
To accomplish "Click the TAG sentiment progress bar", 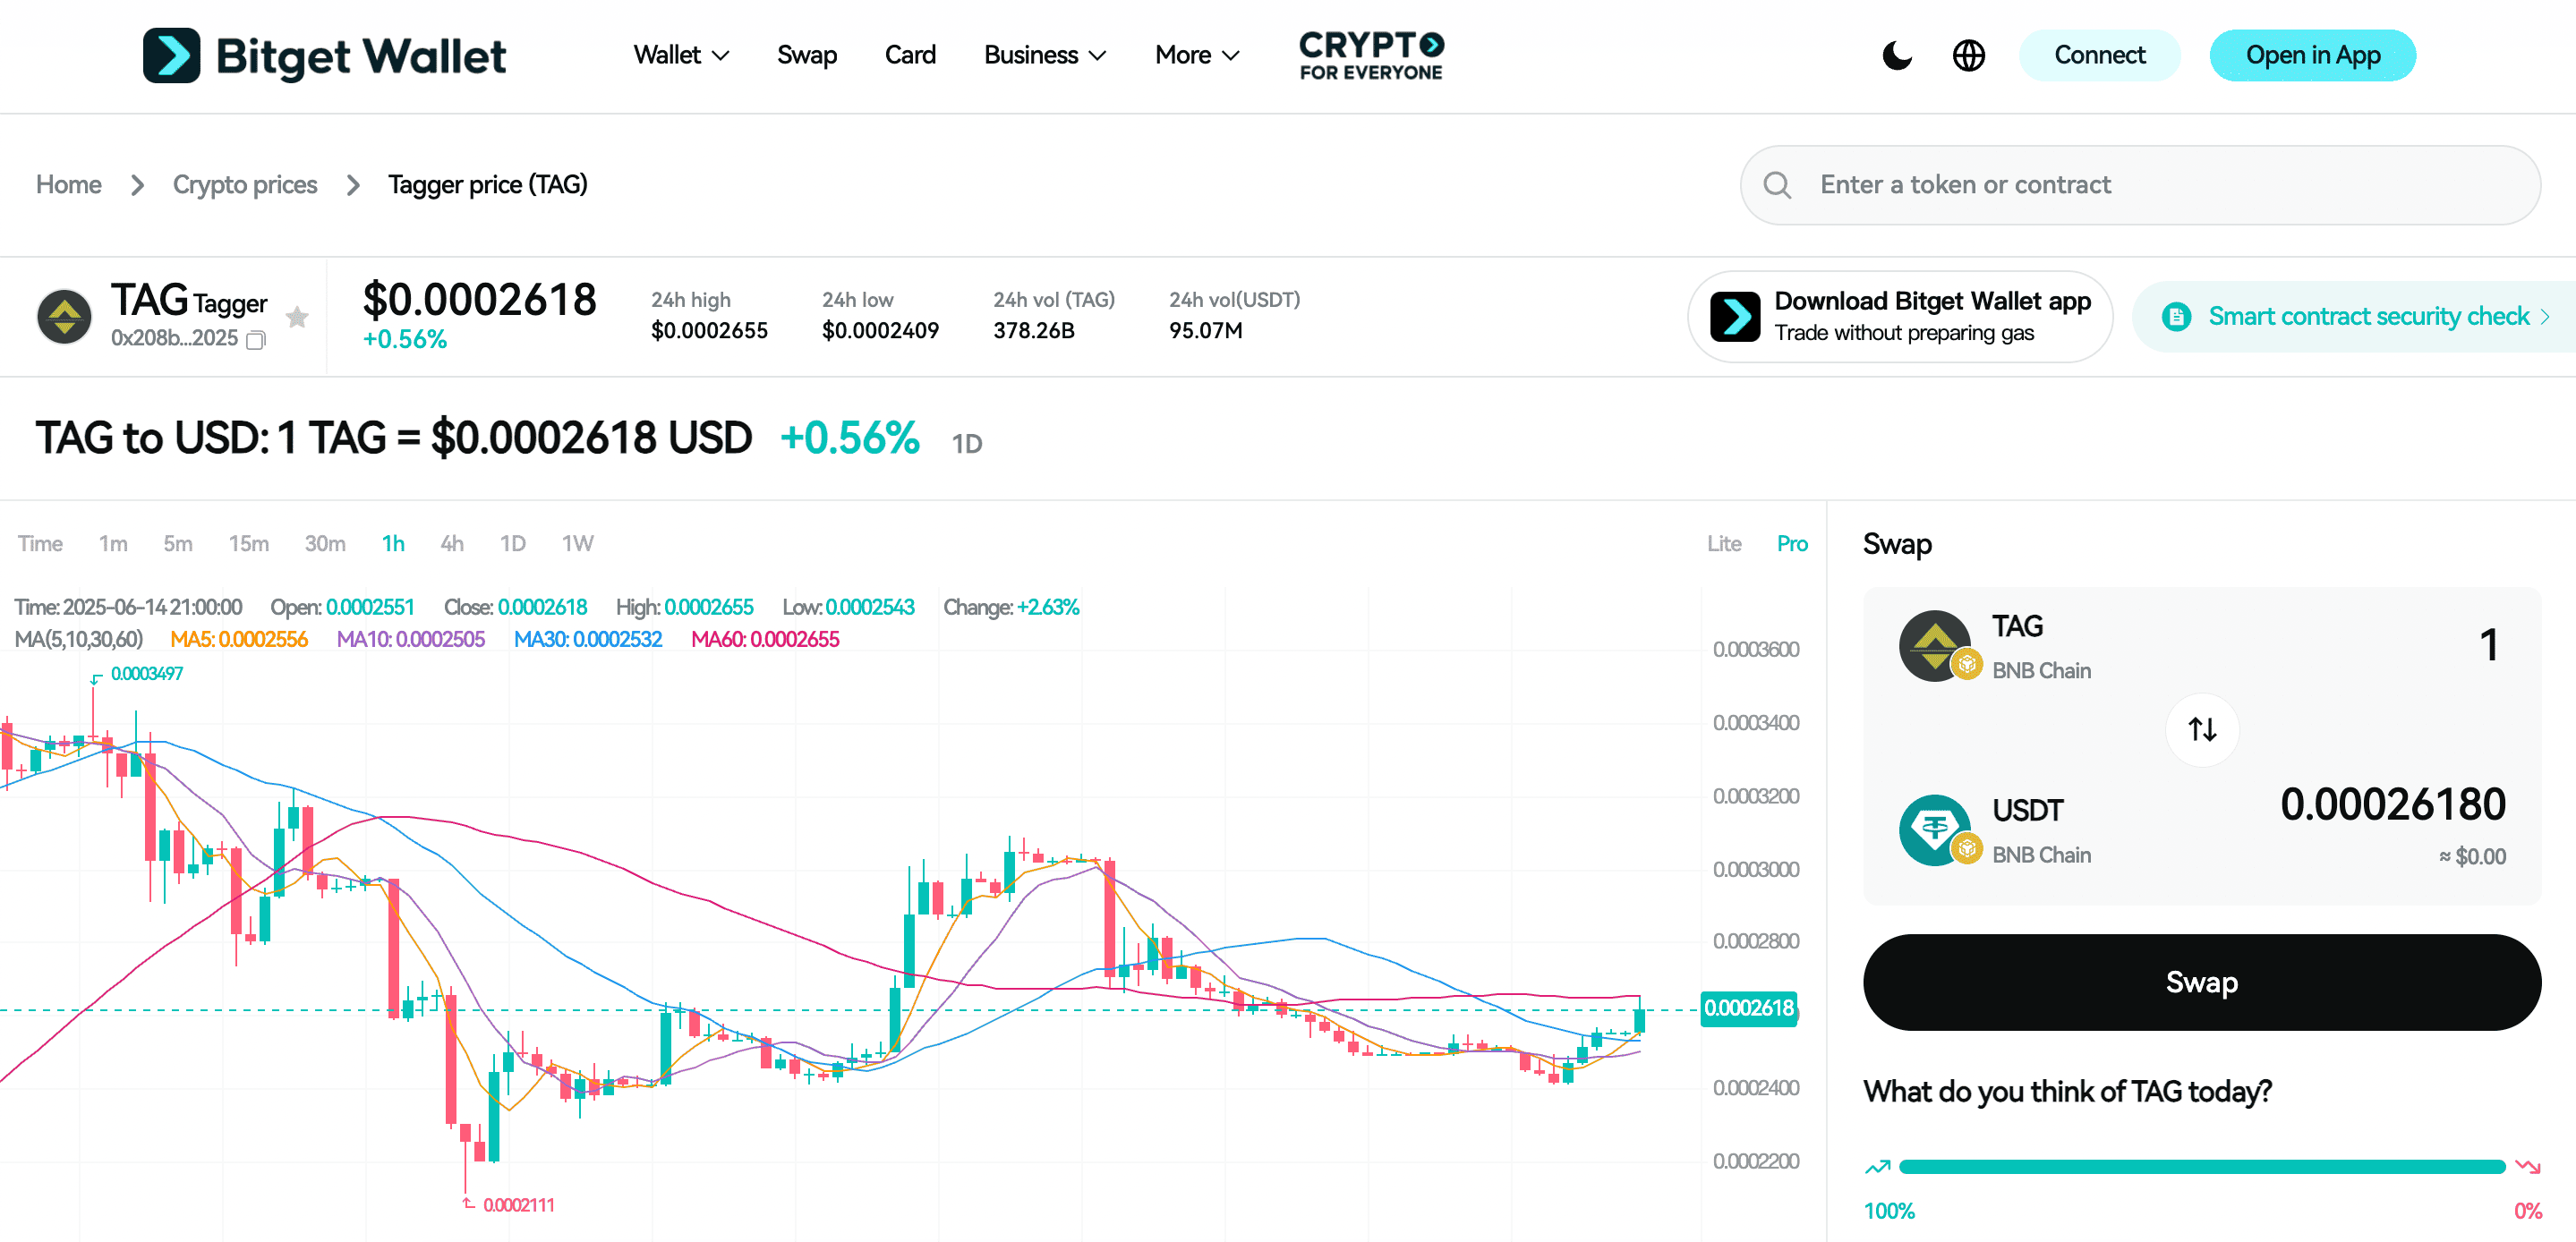I will [x=2202, y=1167].
